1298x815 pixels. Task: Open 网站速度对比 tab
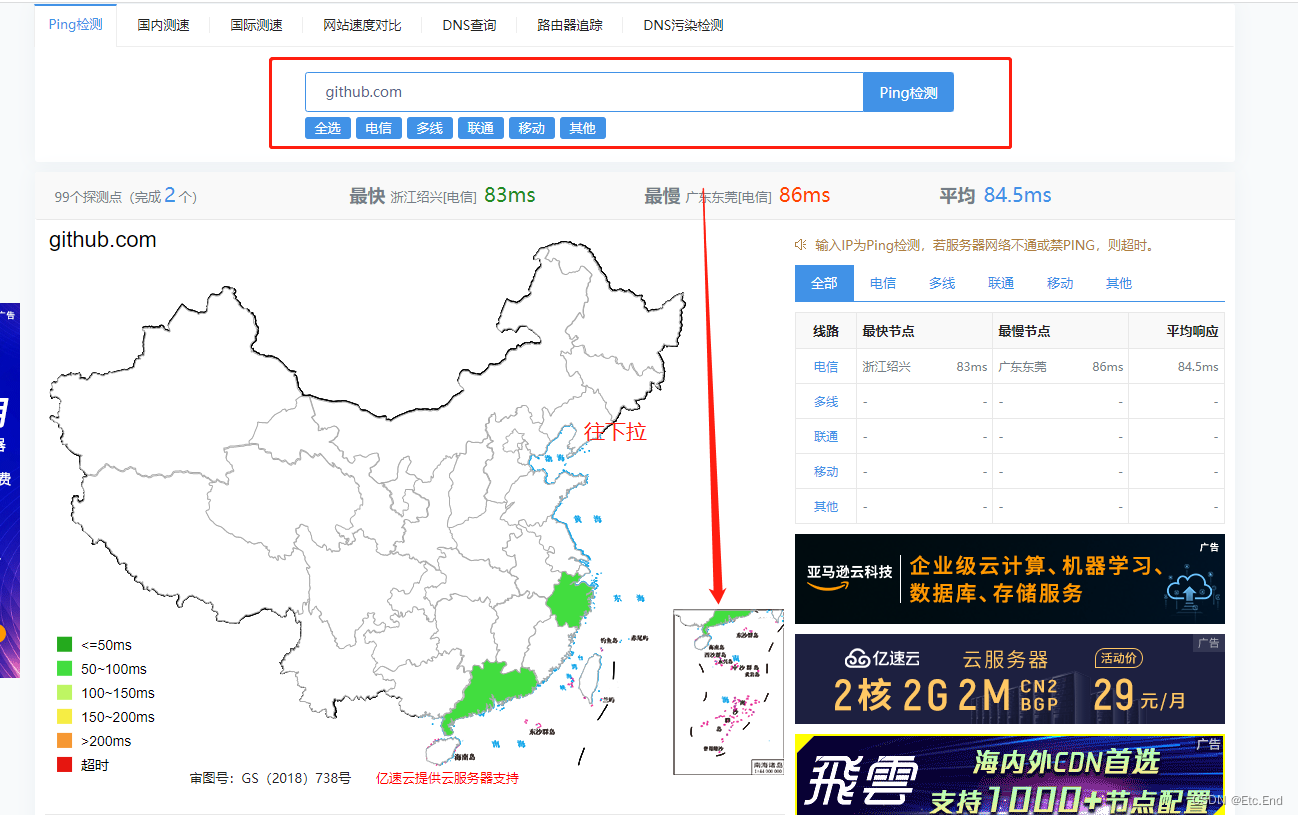click(x=362, y=25)
